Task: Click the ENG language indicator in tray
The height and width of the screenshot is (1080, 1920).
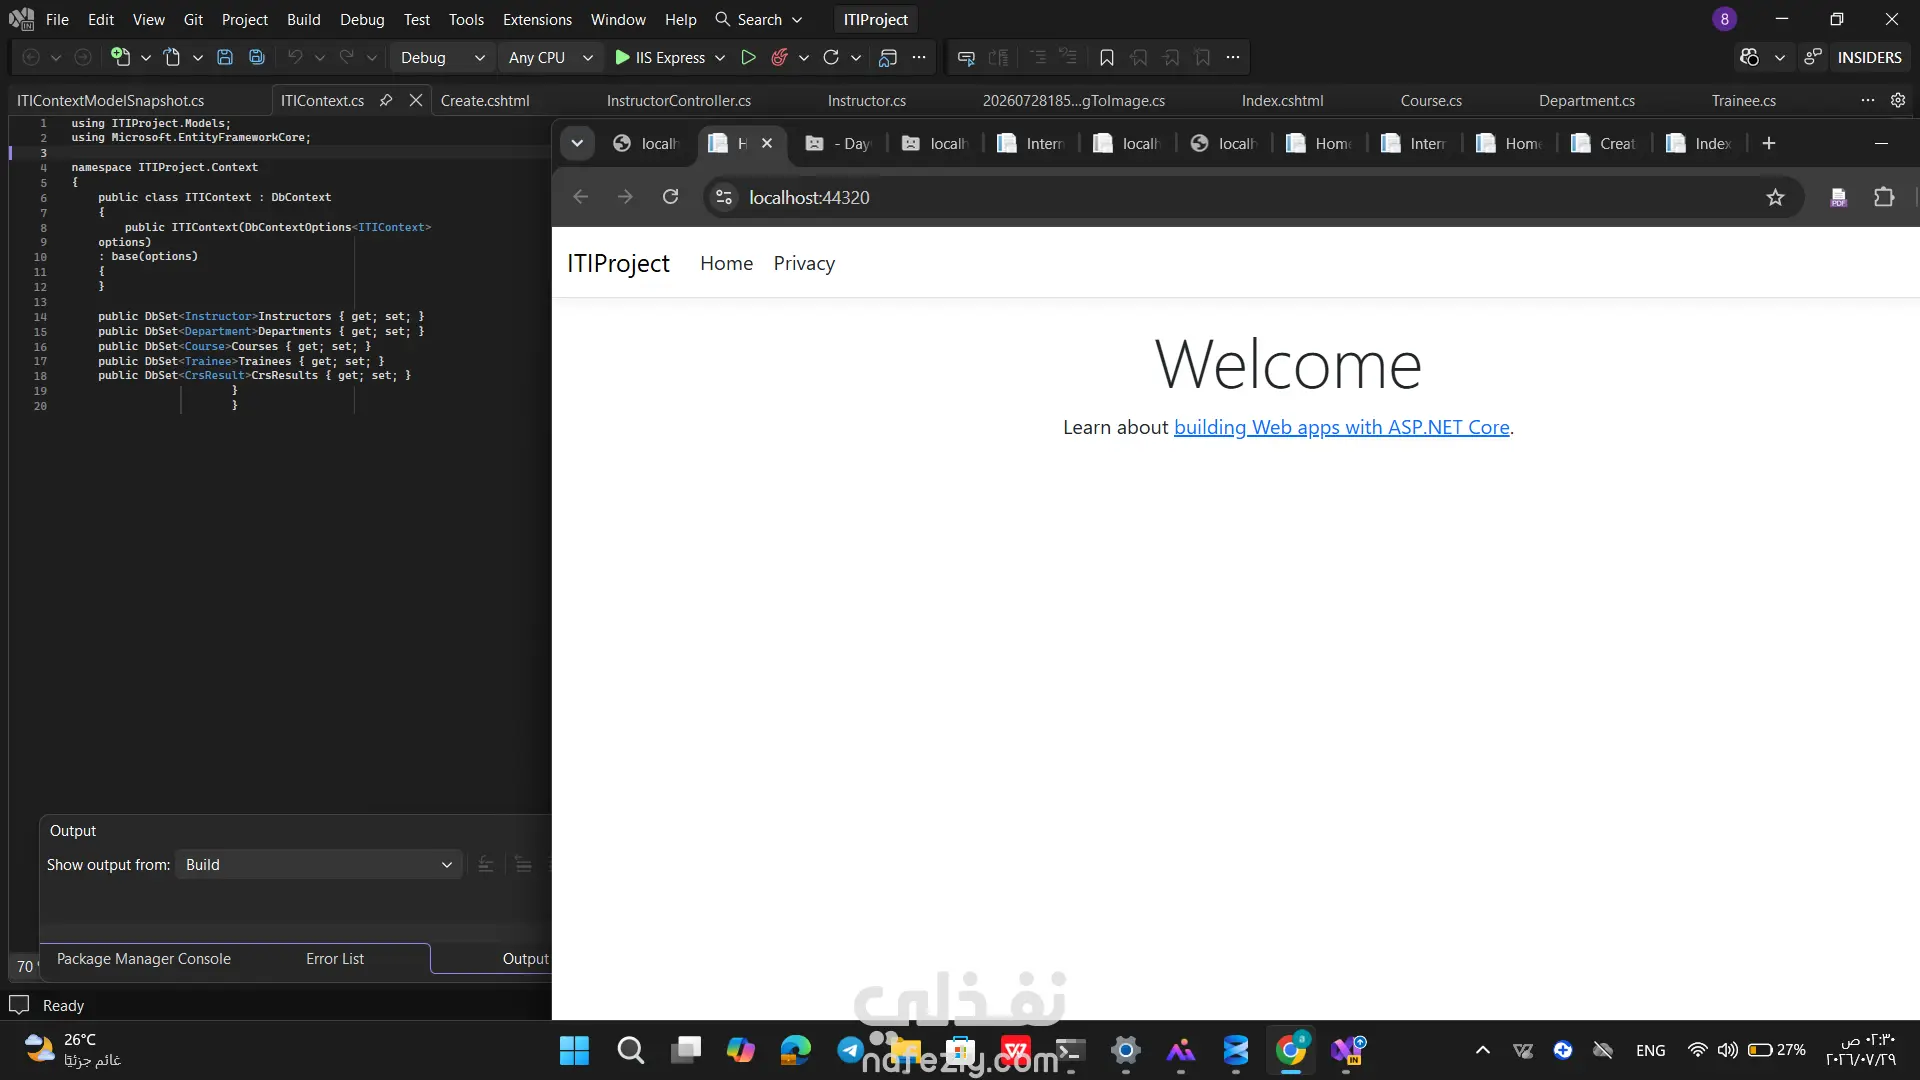Action: click(x=1650, y=1050)
